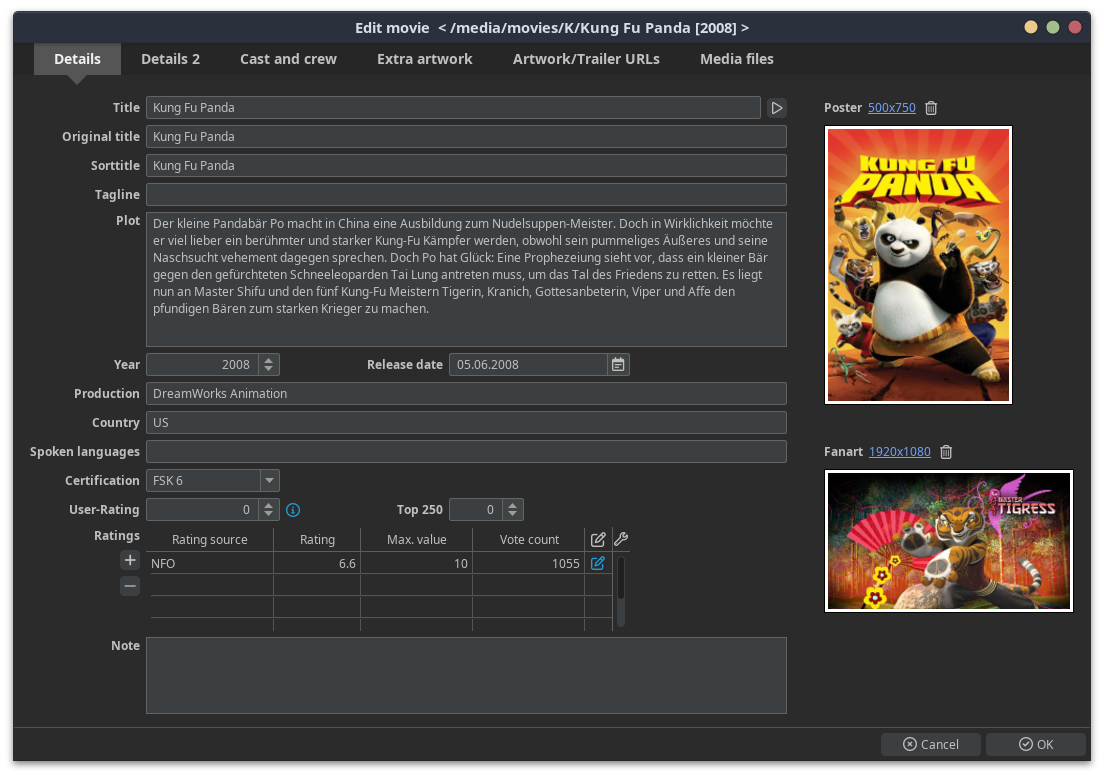The height and width of the screenshot is (777, 1104).
Task: Click the Year spinner arrows
Action: (x=269, y=365)
